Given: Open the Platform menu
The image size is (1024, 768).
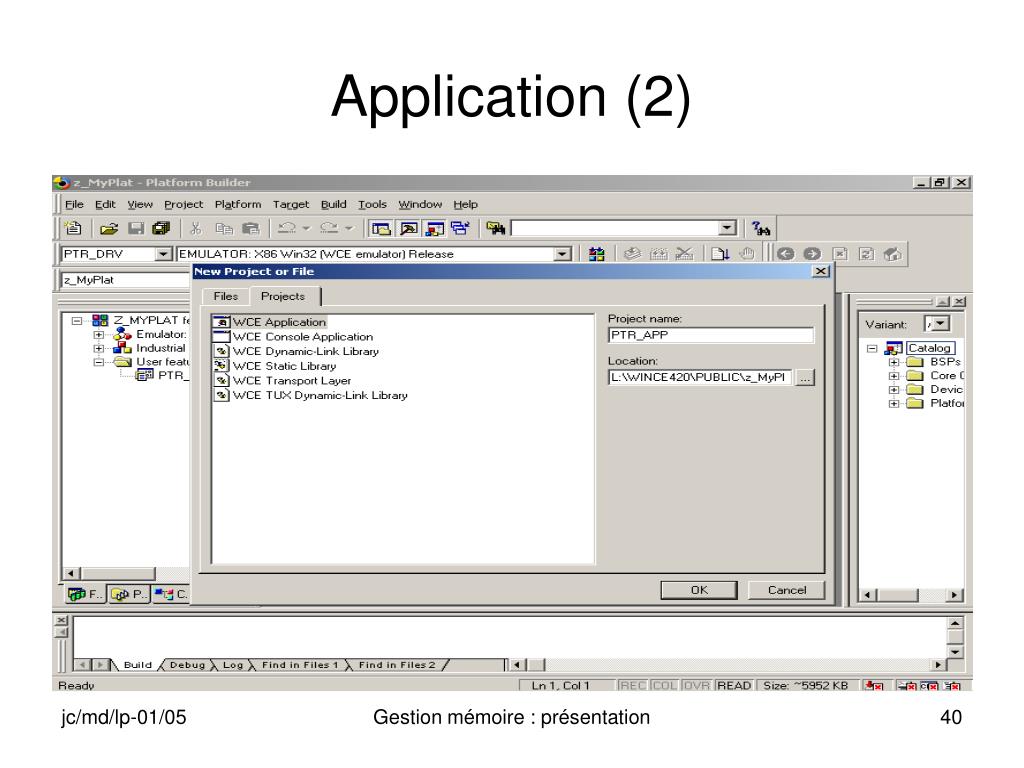Looking at the screenshot, I should (x=238, y=204).
